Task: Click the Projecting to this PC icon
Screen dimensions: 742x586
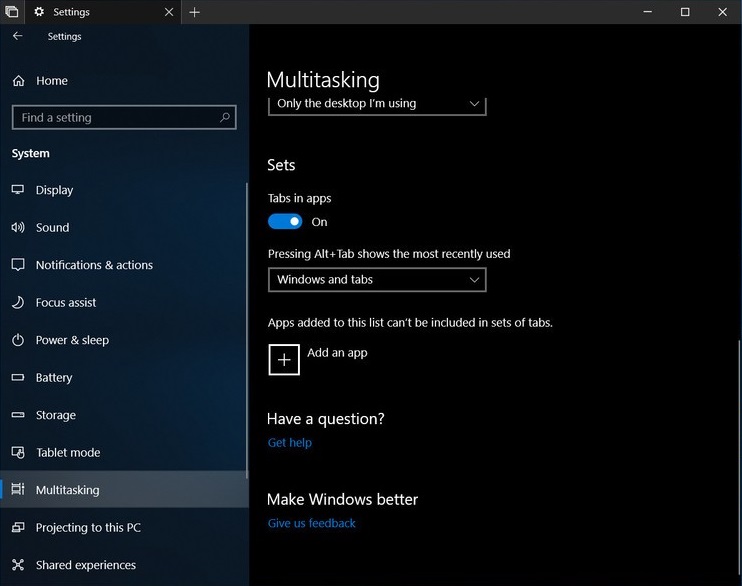Action: pos(18,527)
